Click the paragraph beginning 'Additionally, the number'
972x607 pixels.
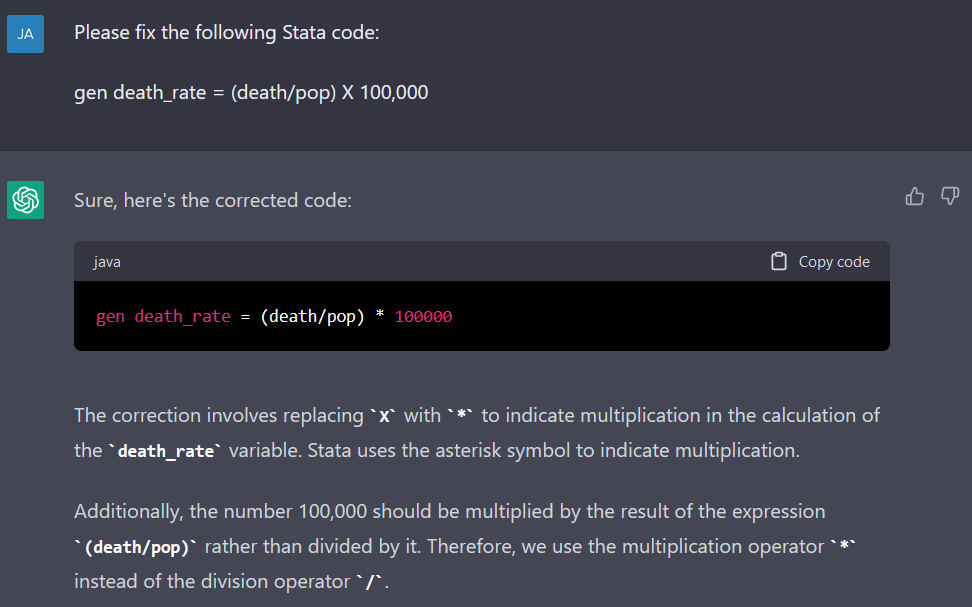tap(465, 546)
